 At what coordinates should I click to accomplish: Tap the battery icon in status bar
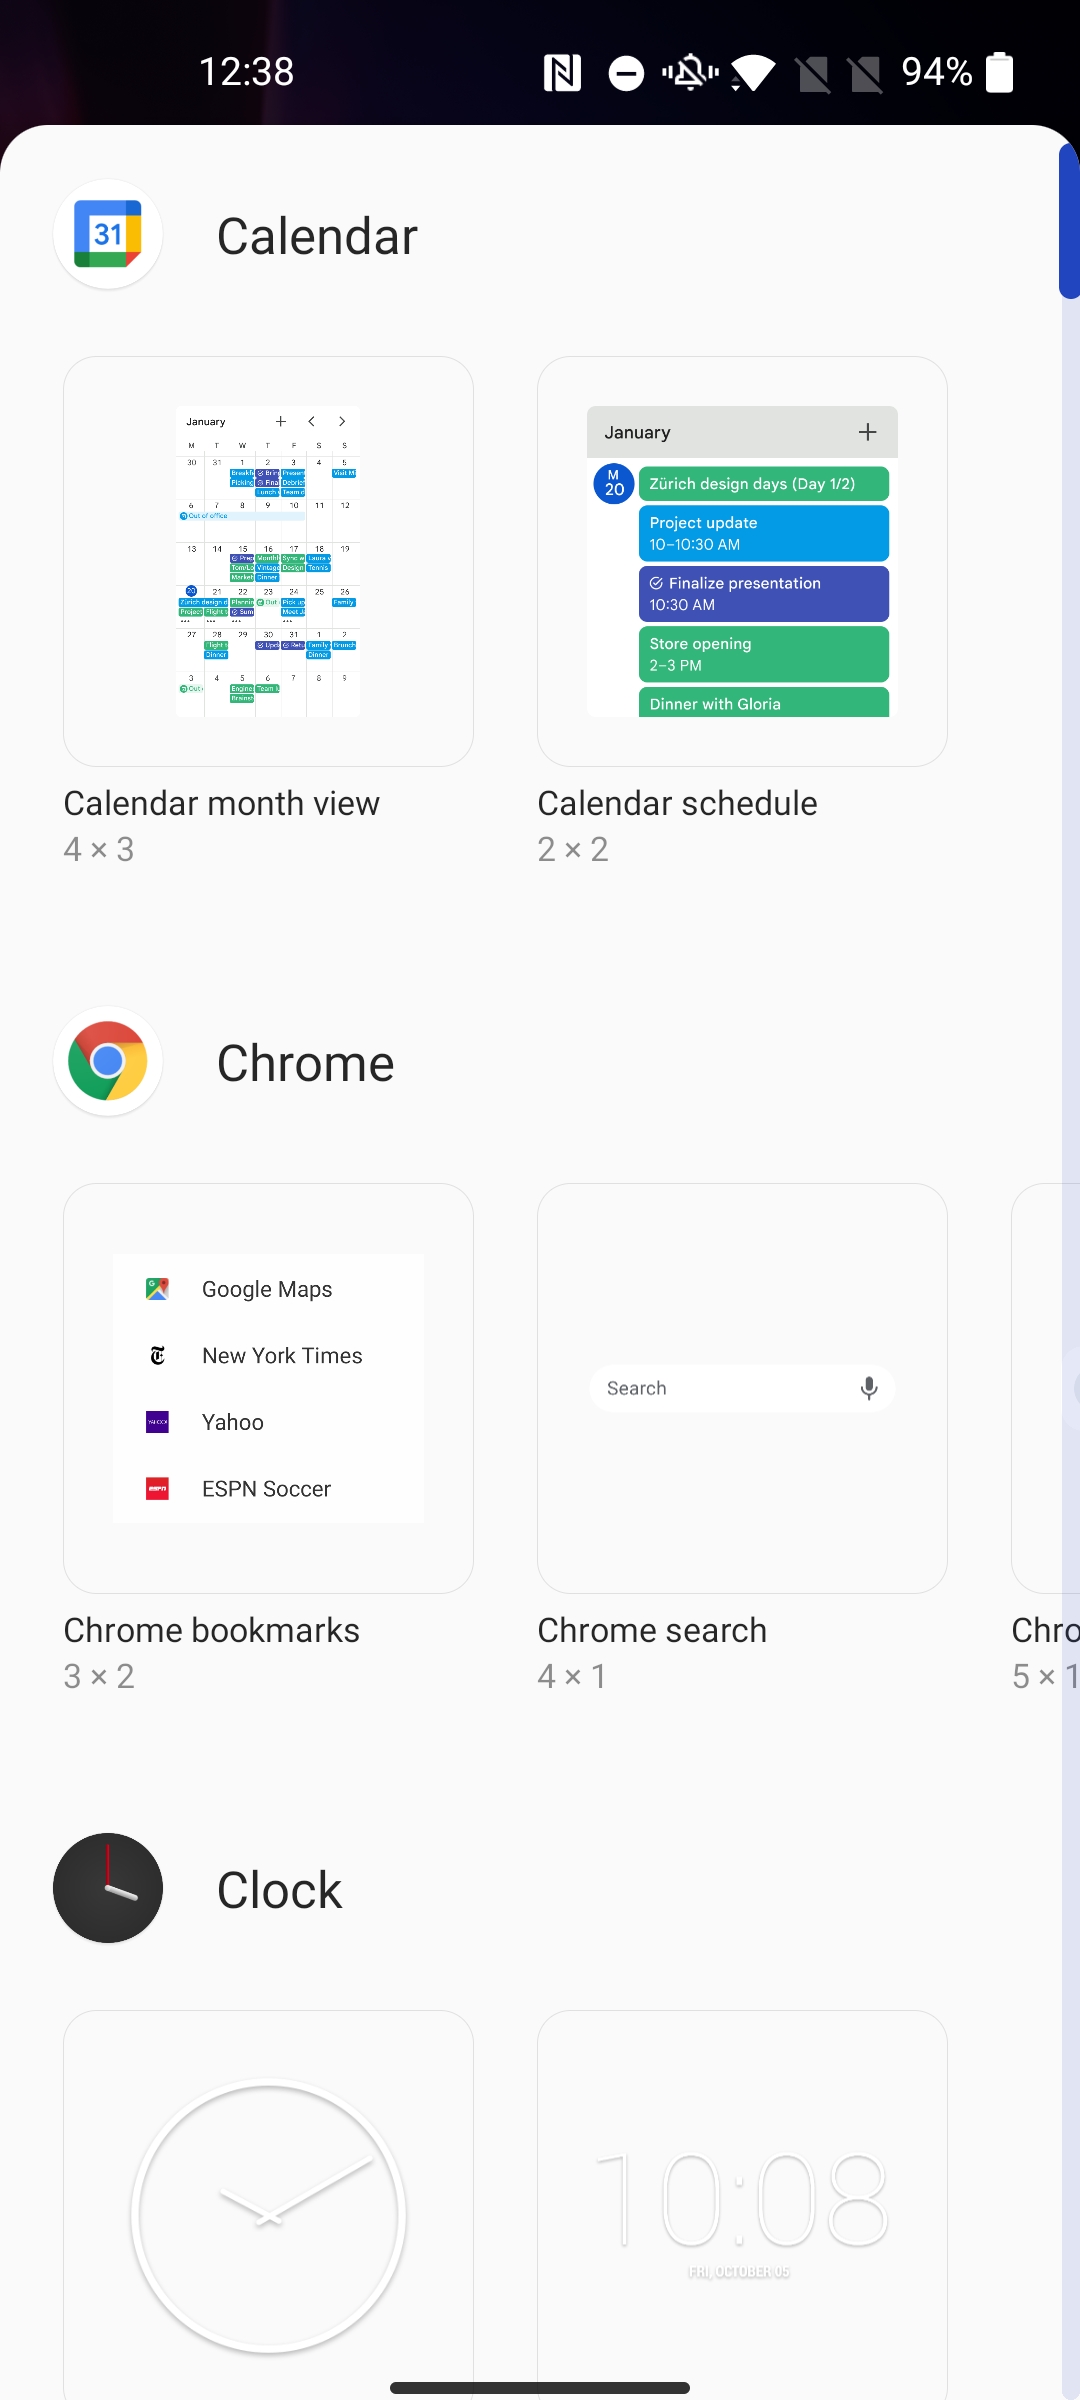click(999, 72)
